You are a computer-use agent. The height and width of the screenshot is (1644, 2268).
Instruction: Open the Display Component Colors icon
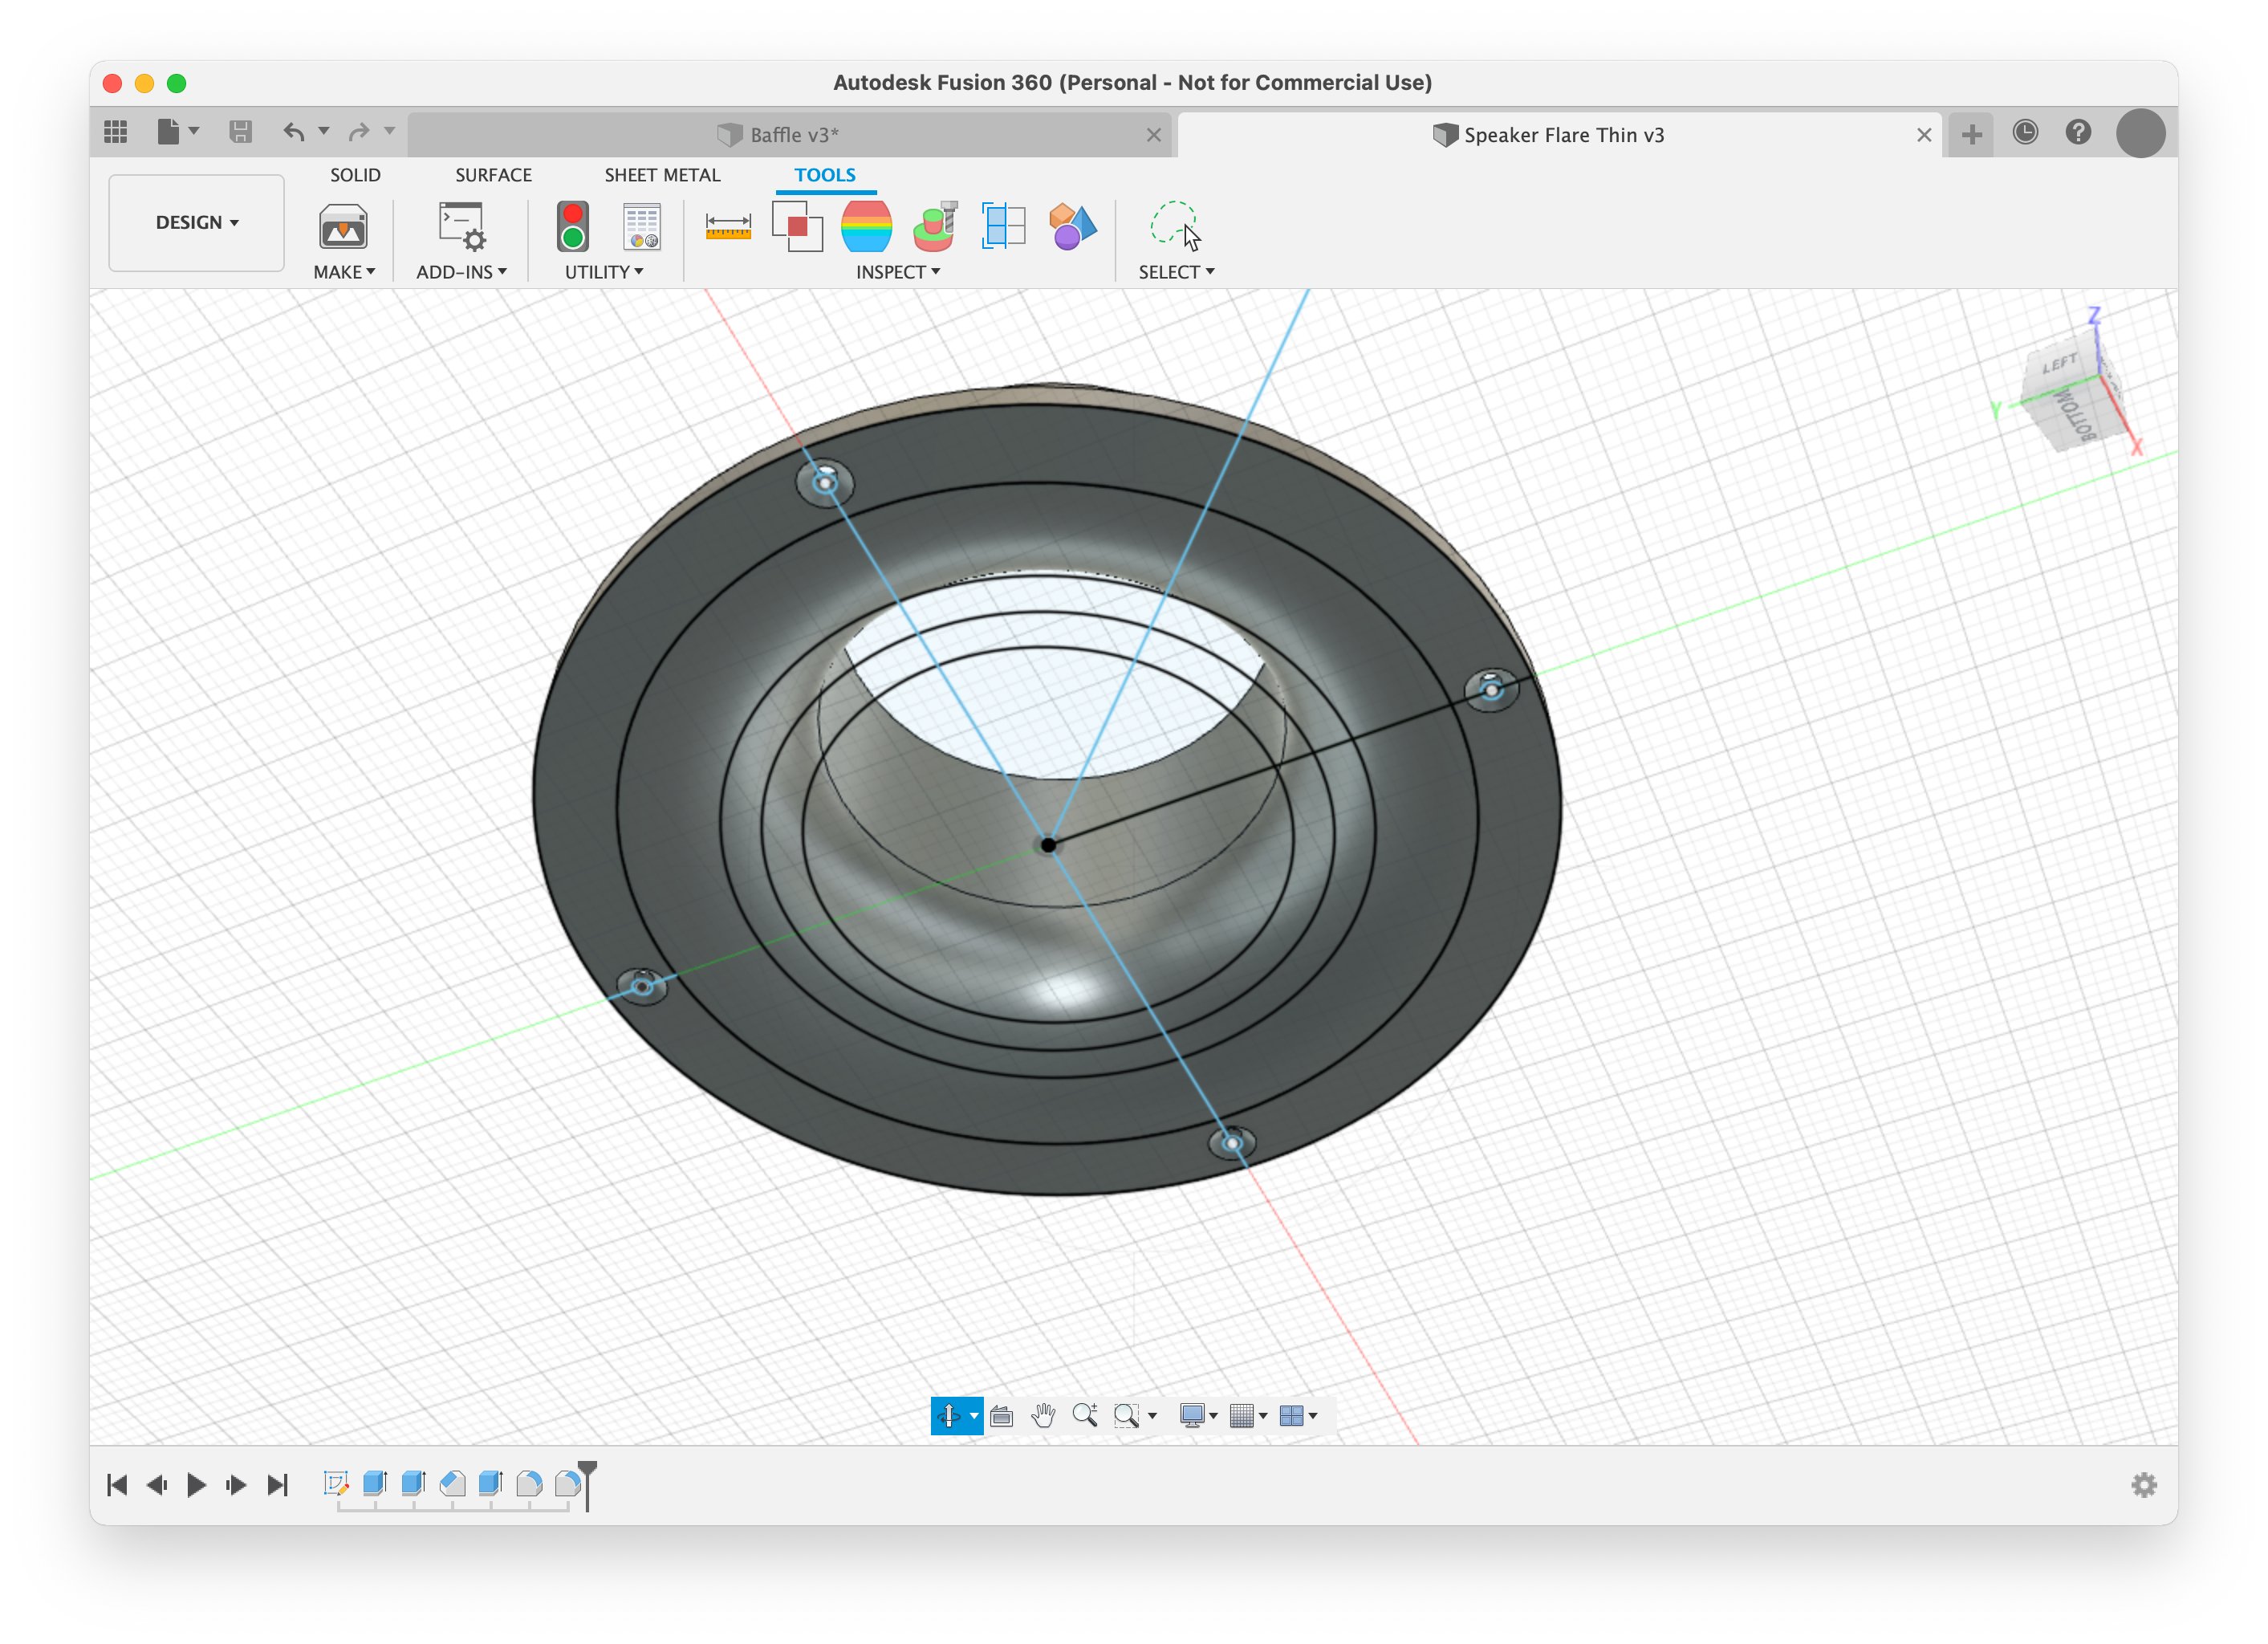(1072, 227)
